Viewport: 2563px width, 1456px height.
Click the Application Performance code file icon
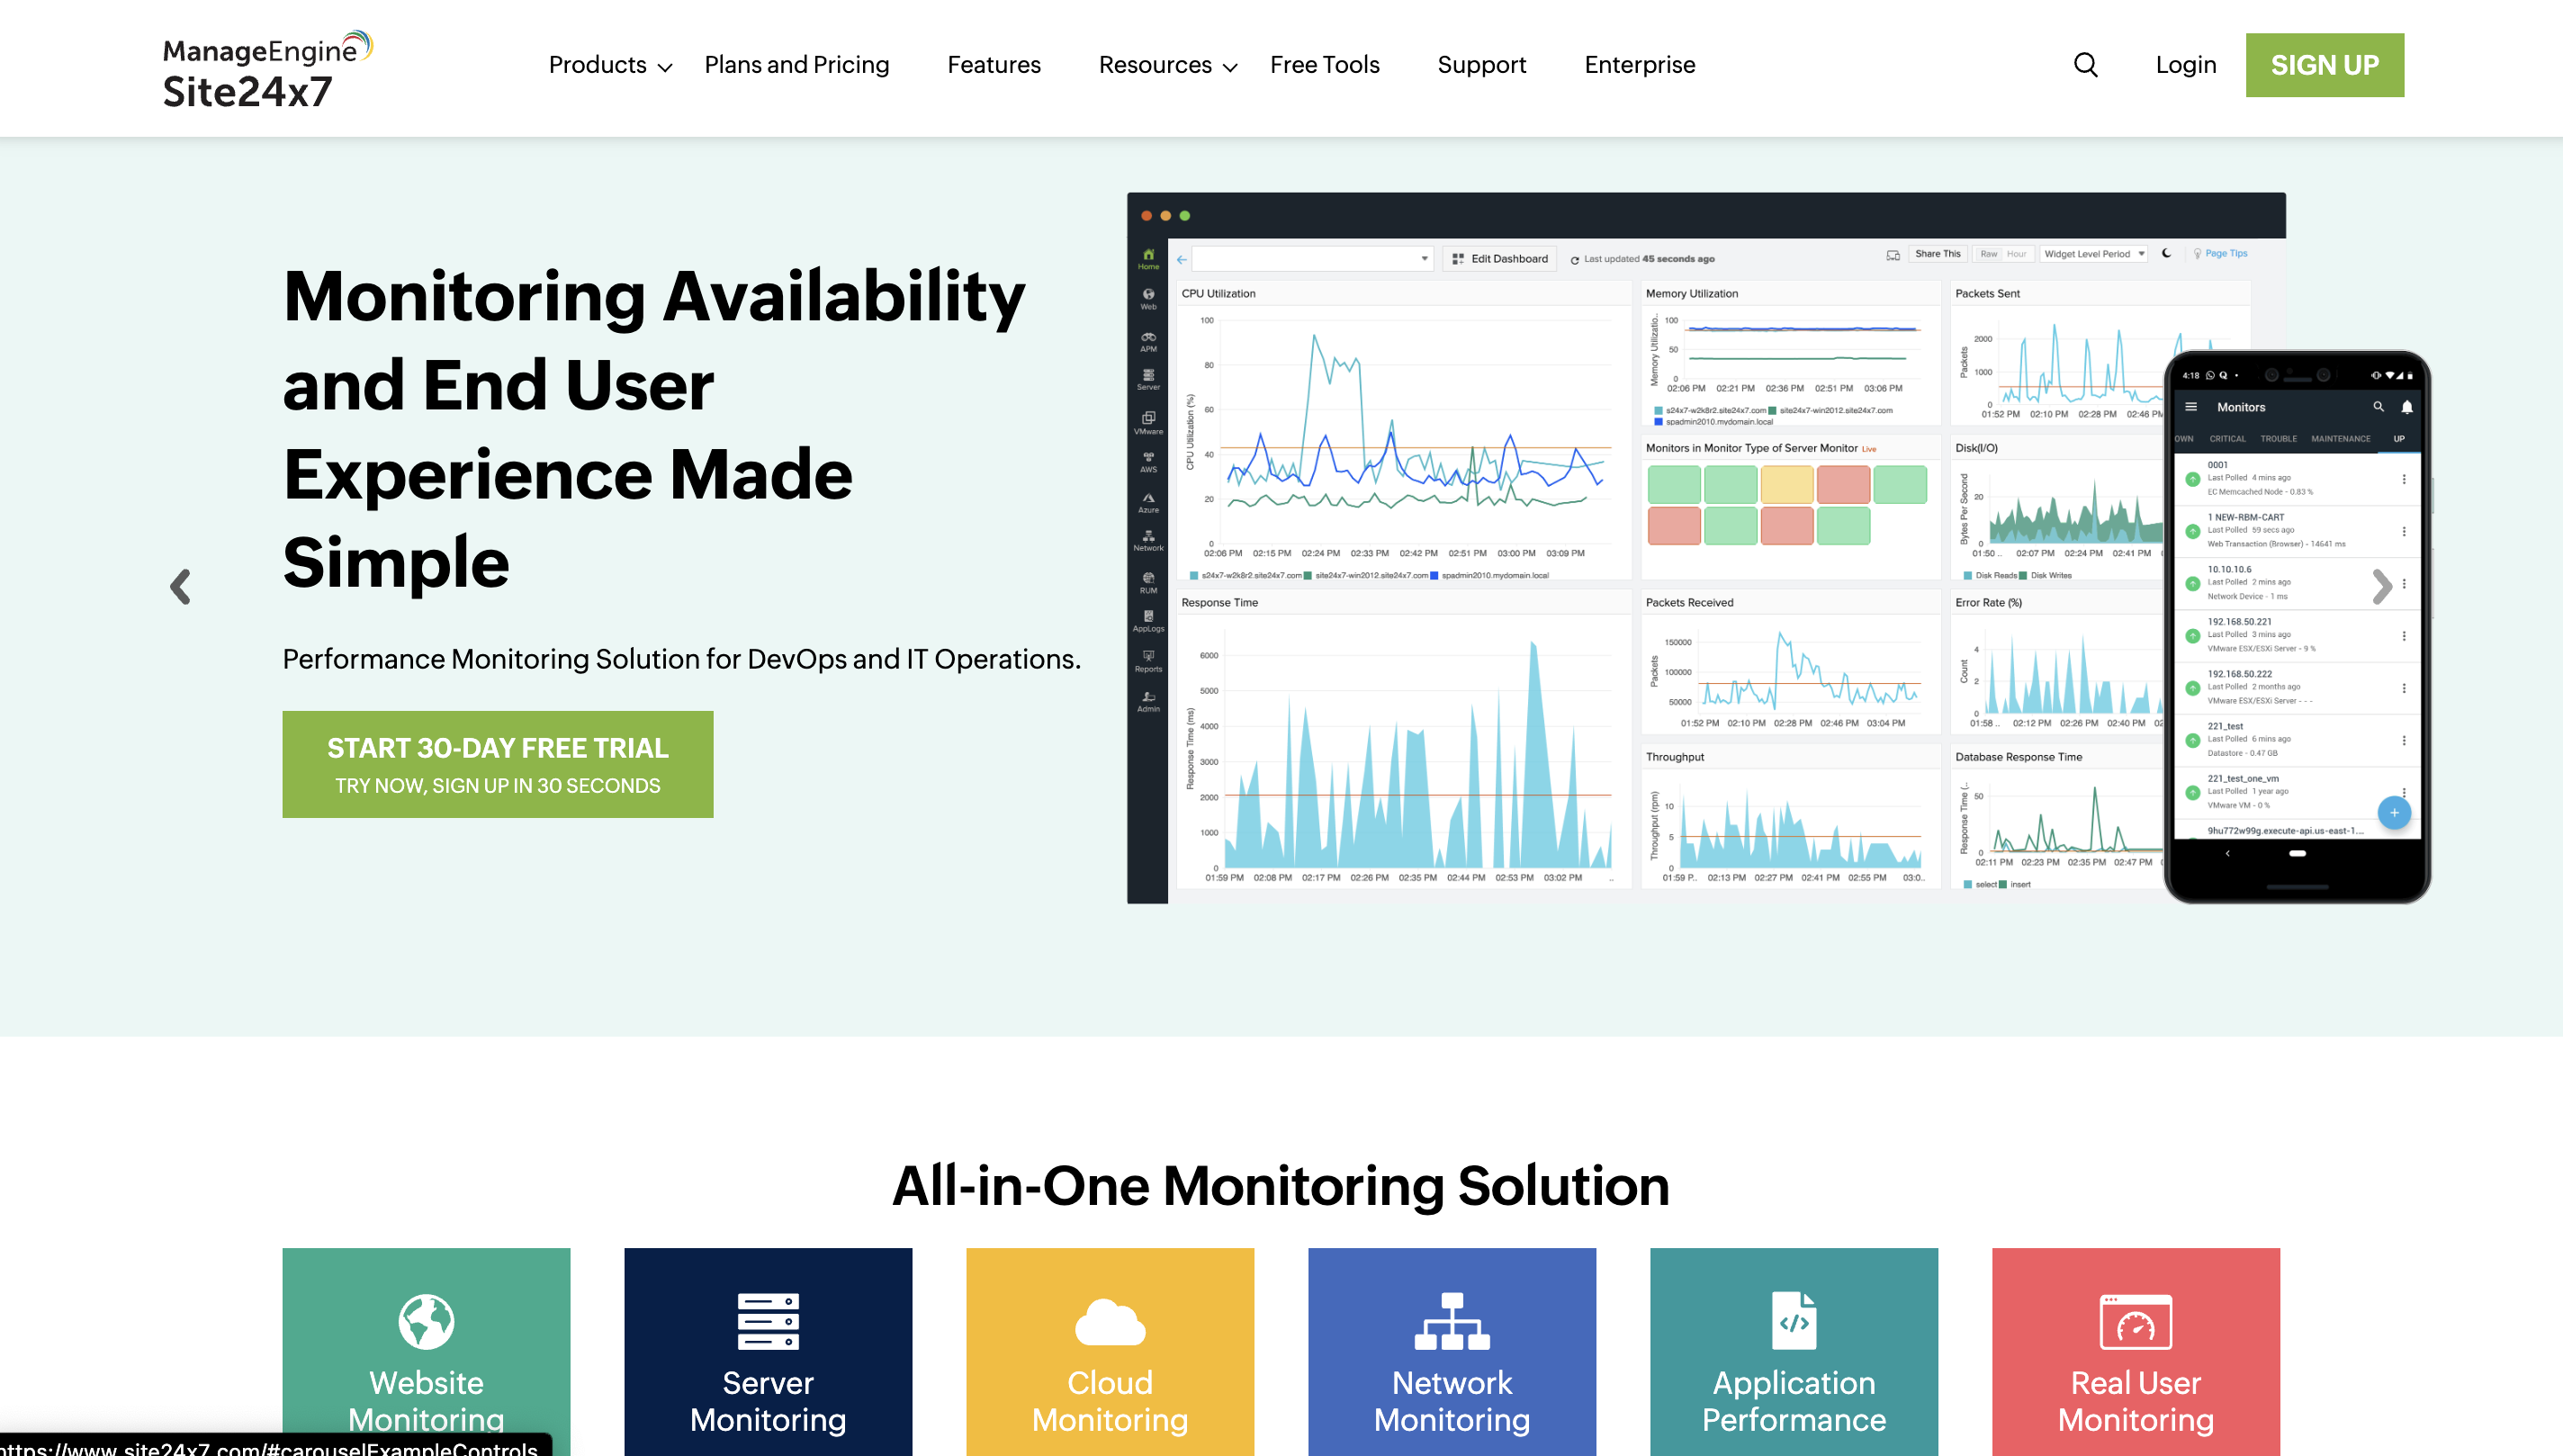[1794, 1321]
